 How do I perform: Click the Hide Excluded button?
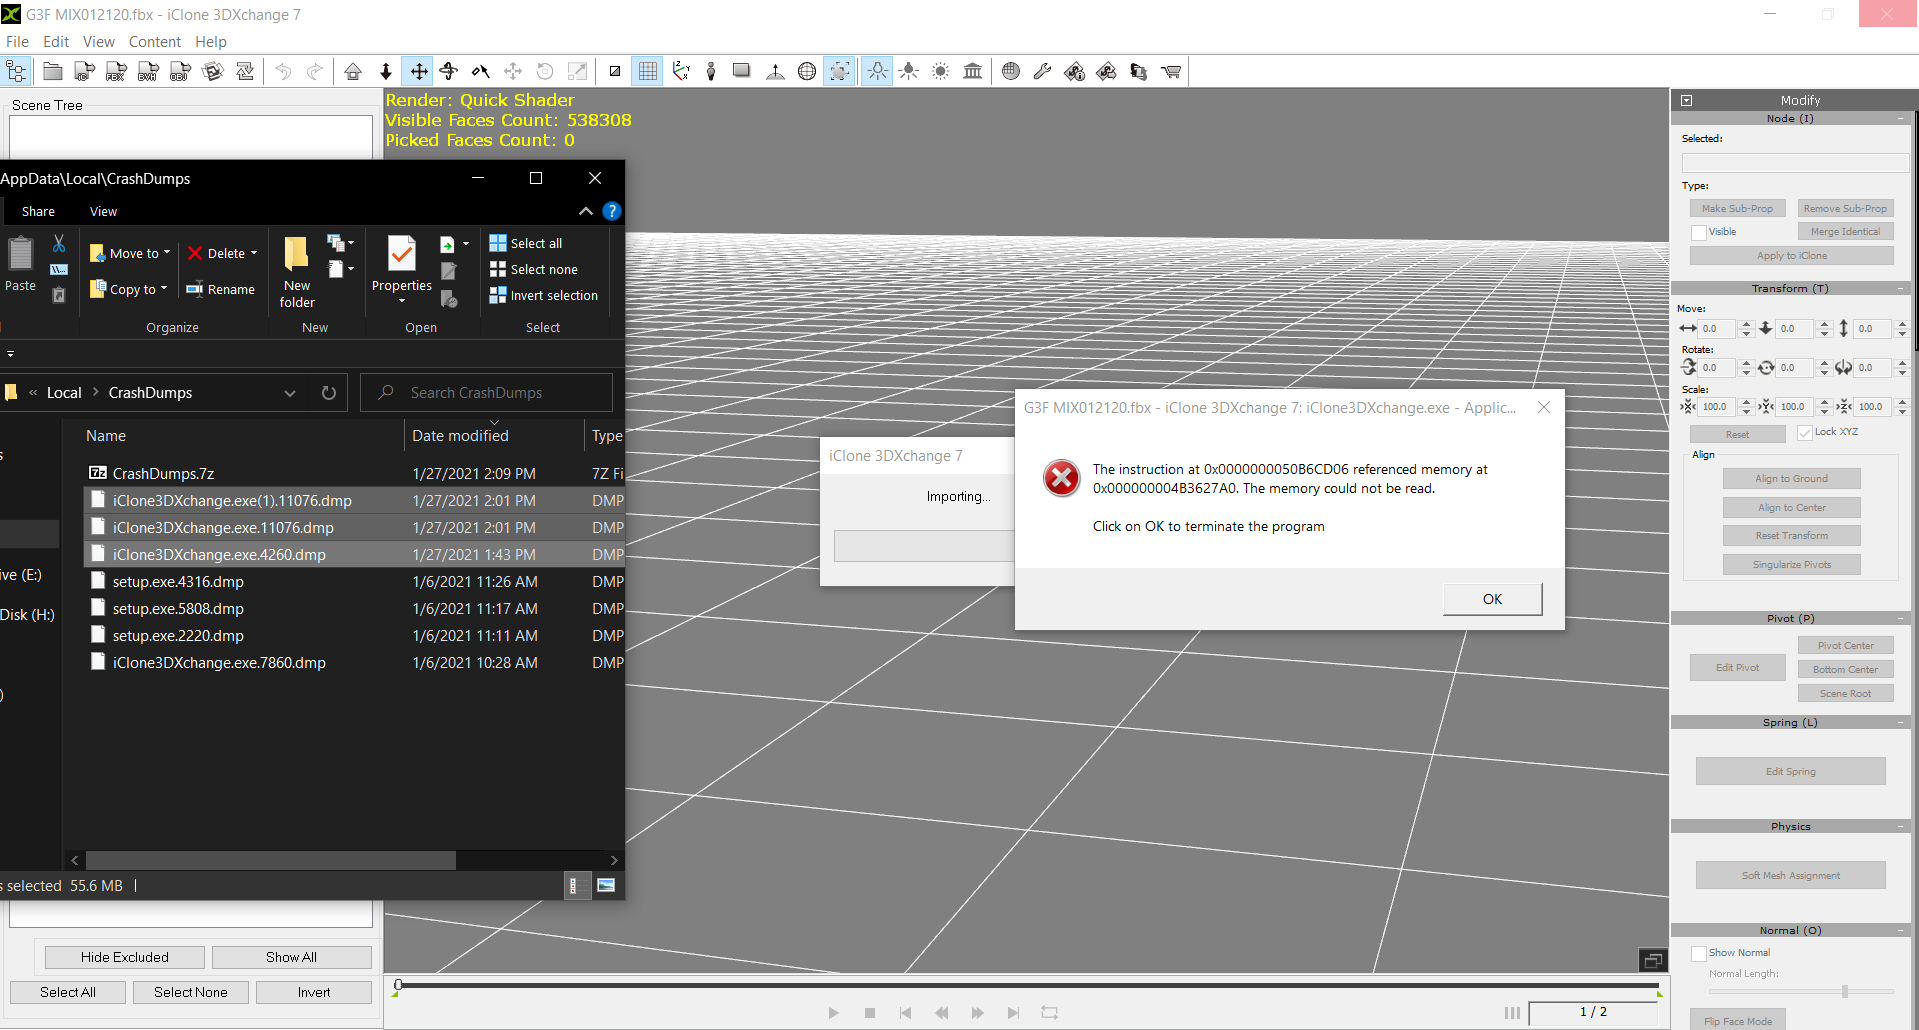click(x=125, y=957)
